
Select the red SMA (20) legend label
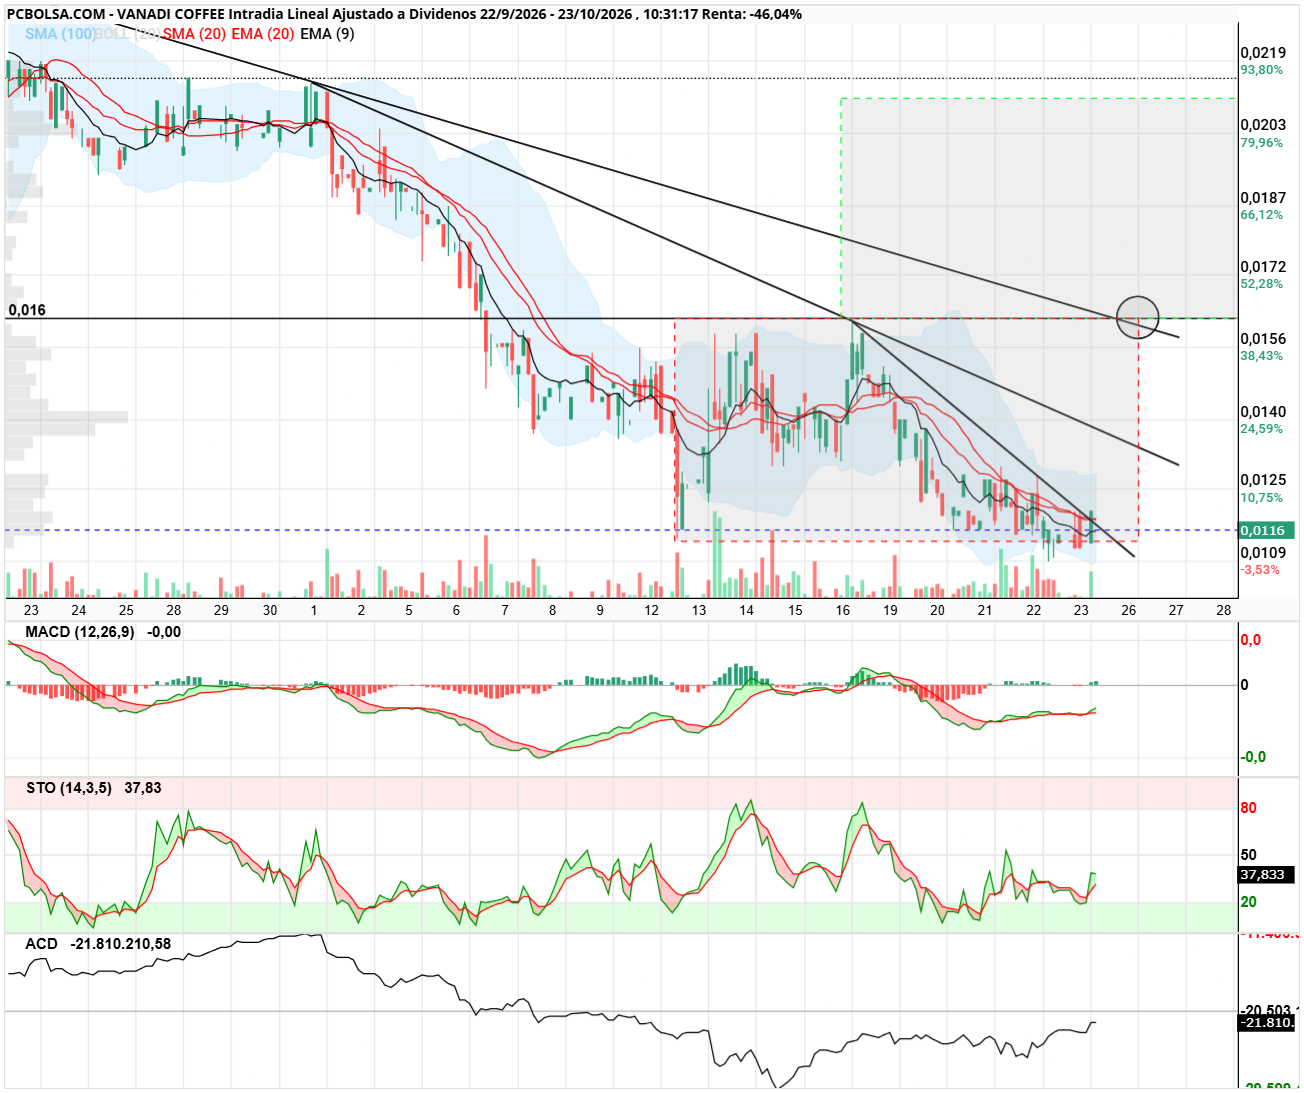pos(195,34)
